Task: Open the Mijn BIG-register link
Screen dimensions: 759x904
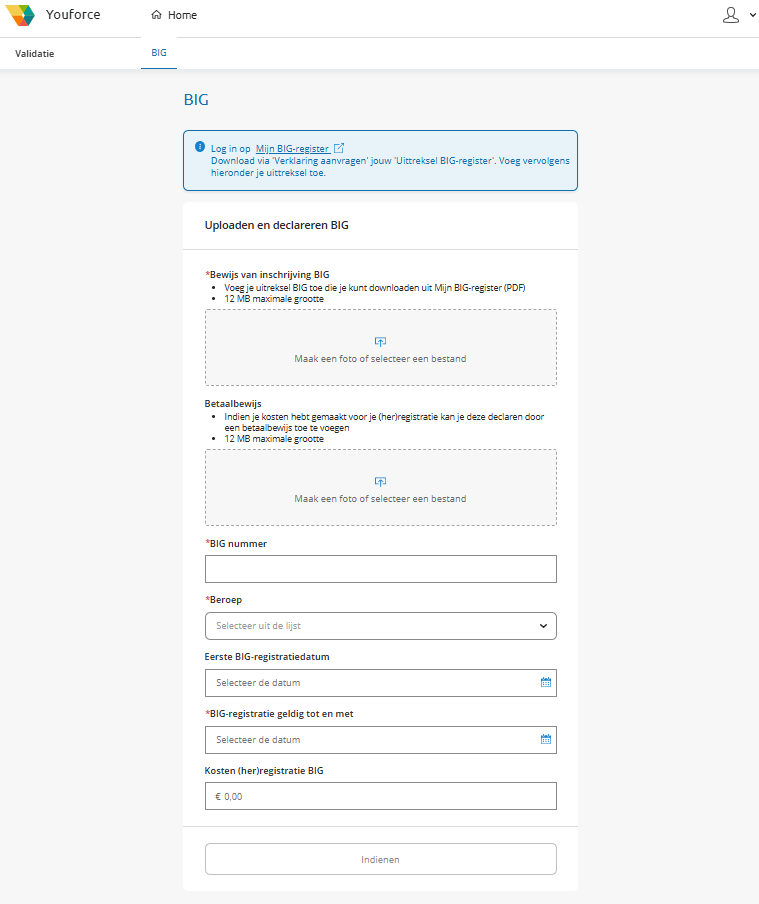Action: coord(292,148)
